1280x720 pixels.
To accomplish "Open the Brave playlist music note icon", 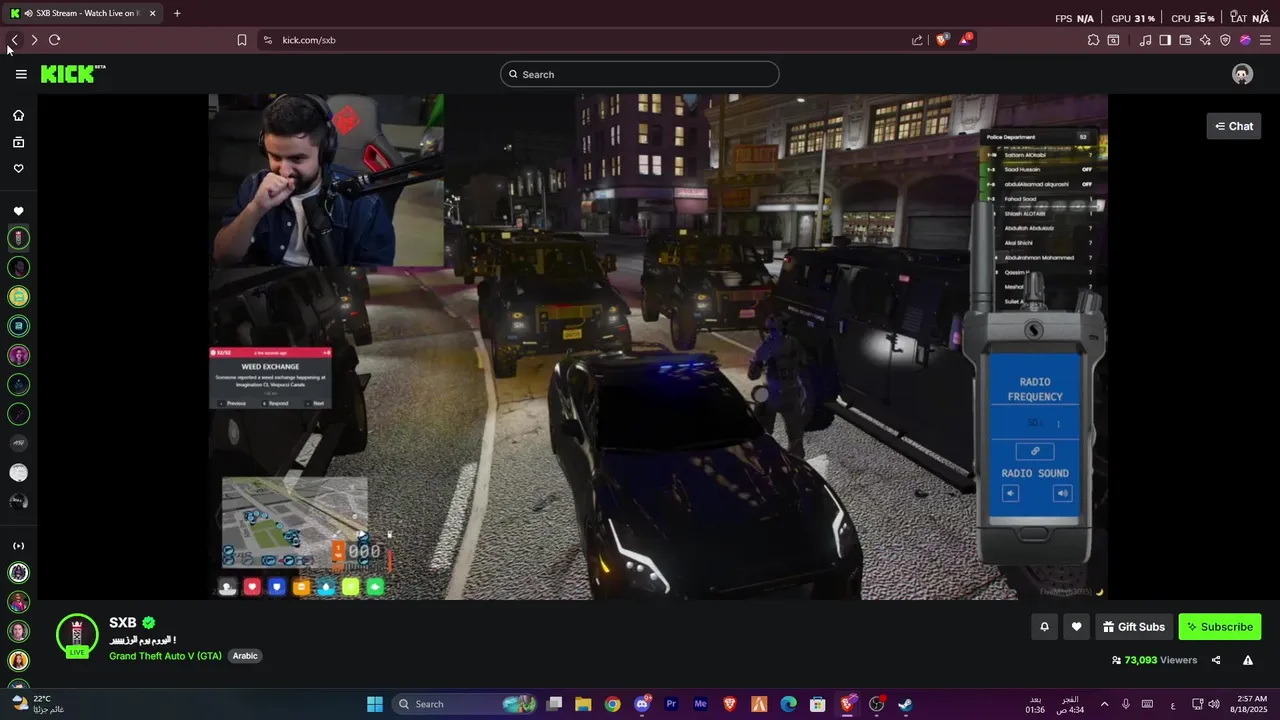I will [x=1145, y=40].
